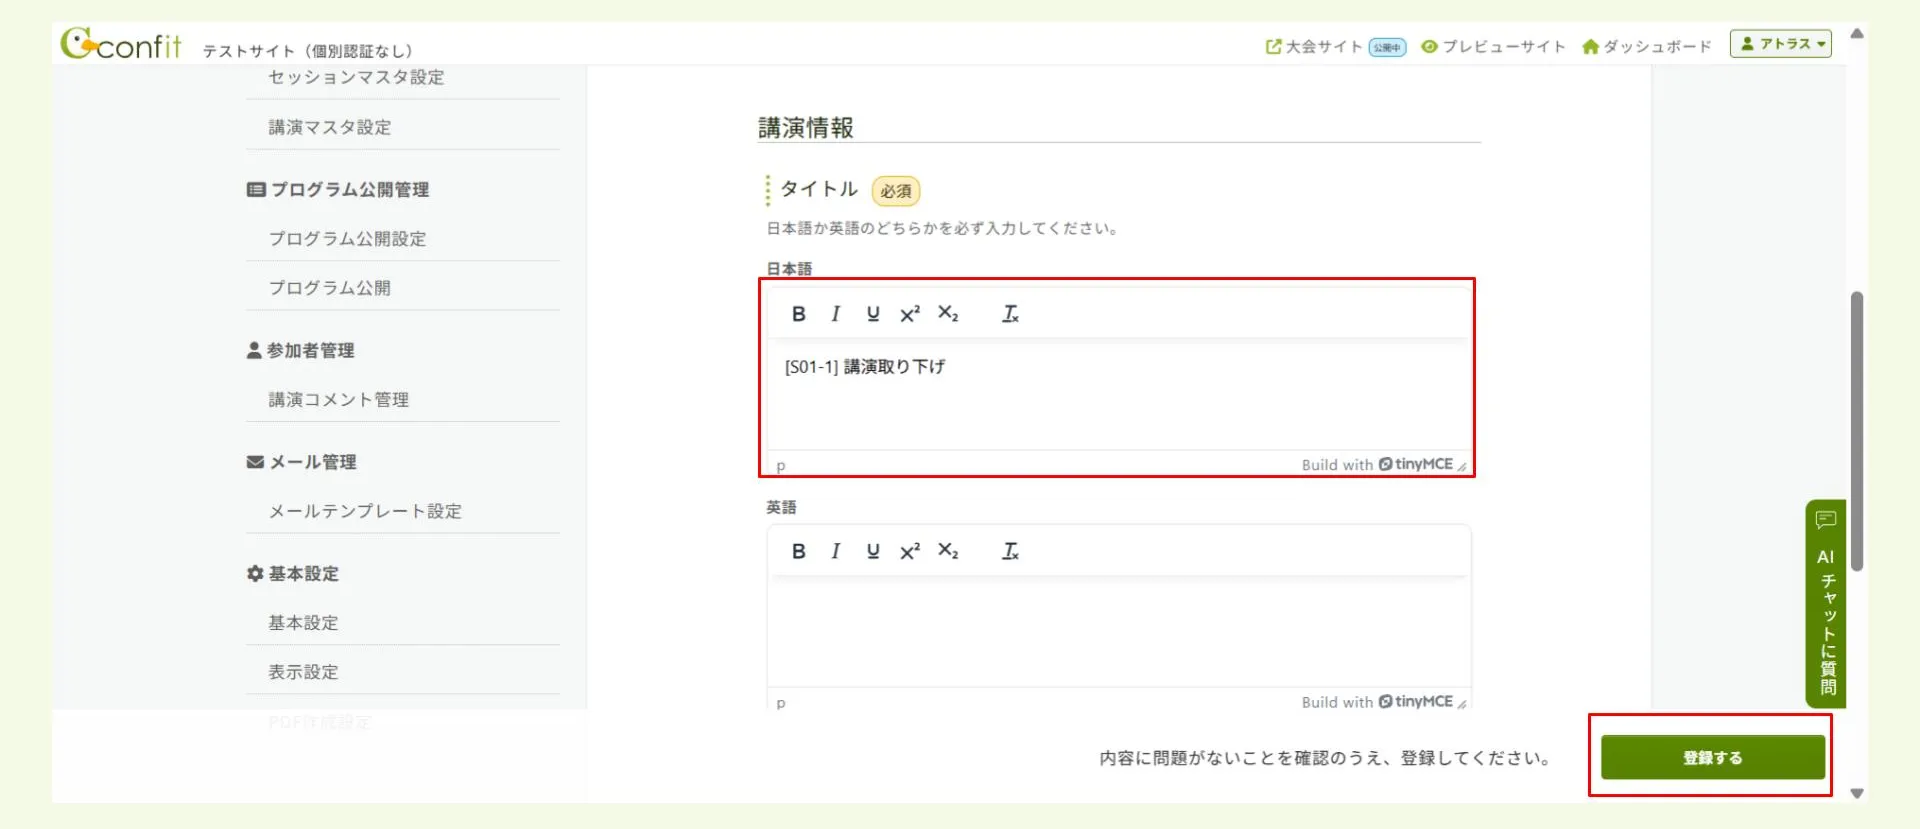1920x829 pixels.
Task: Click Bold in Japanese title editor
Action: click(798, 314)
